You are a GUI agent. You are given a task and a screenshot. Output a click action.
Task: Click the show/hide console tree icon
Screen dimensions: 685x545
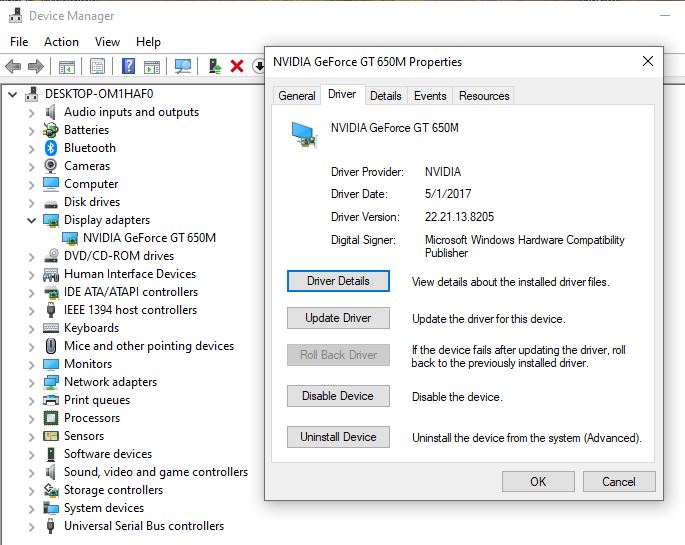[67, 67]
